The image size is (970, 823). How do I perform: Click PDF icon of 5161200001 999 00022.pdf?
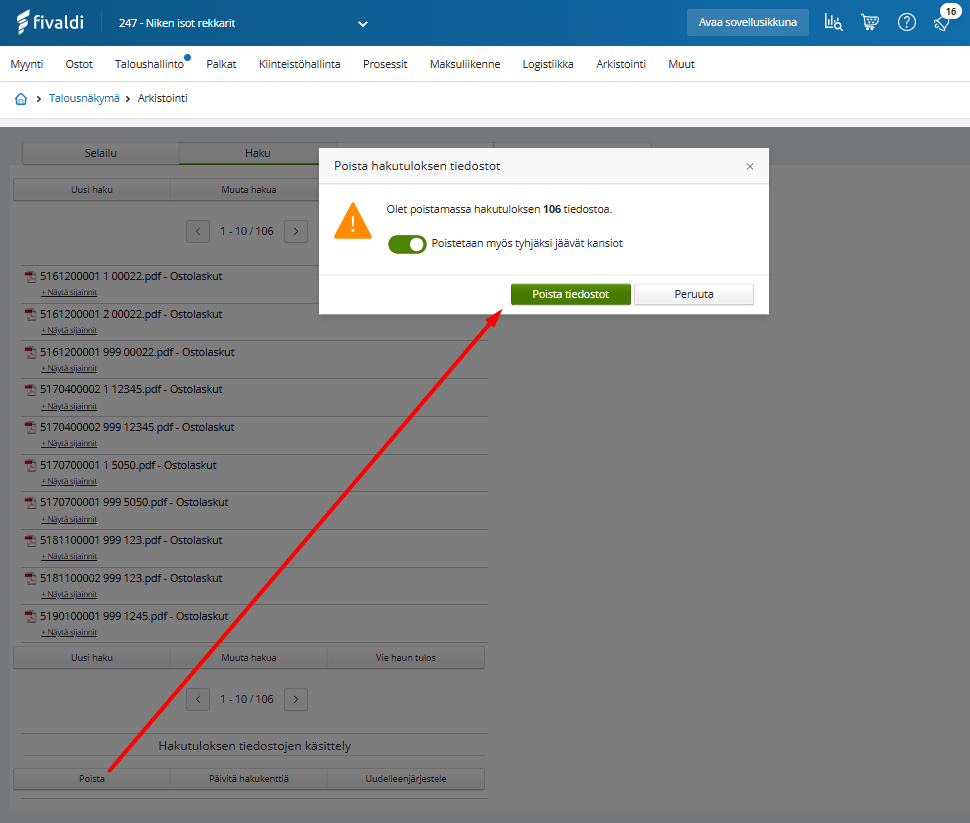coord(30,352)
